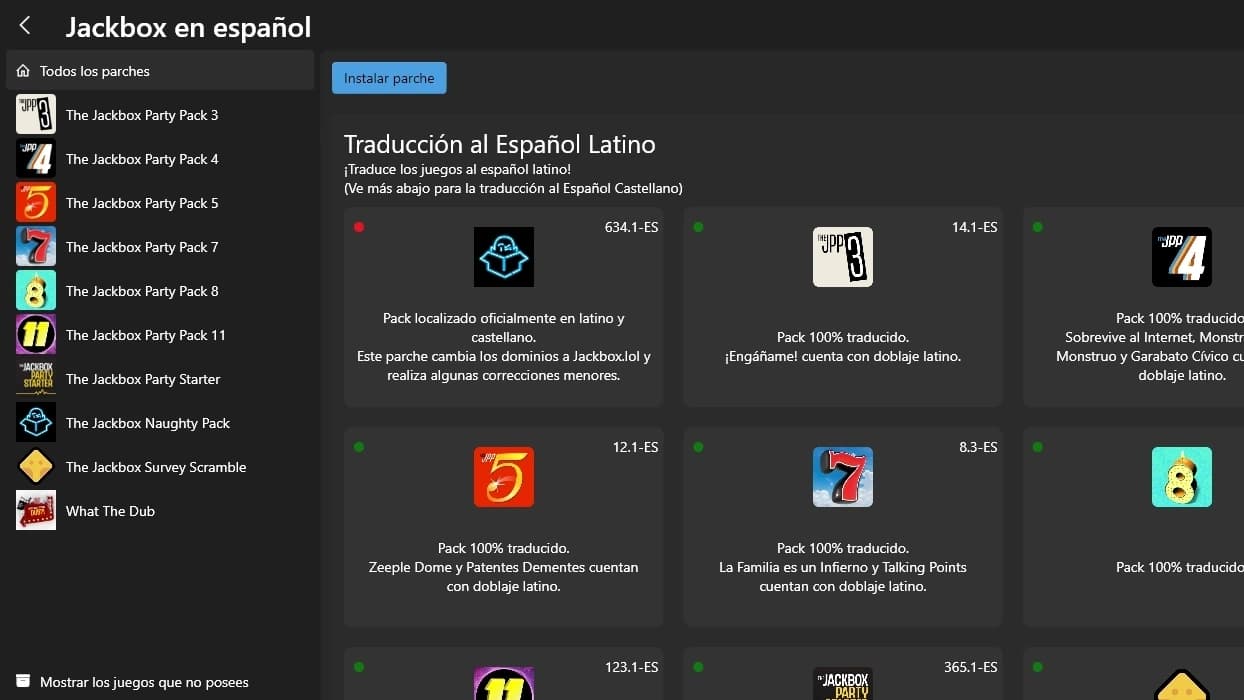
Task: Click version label 8.3-ES
Action: [x=978, y=447]
